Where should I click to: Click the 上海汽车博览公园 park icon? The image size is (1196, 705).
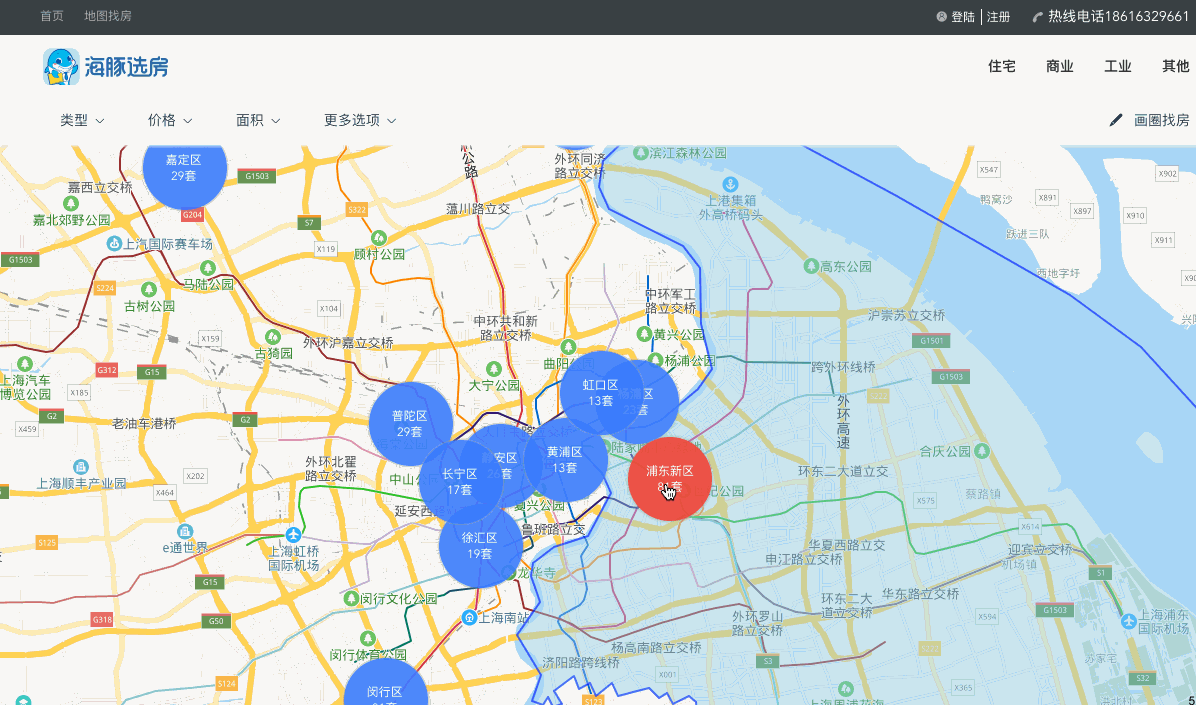(x=25, y=364)
